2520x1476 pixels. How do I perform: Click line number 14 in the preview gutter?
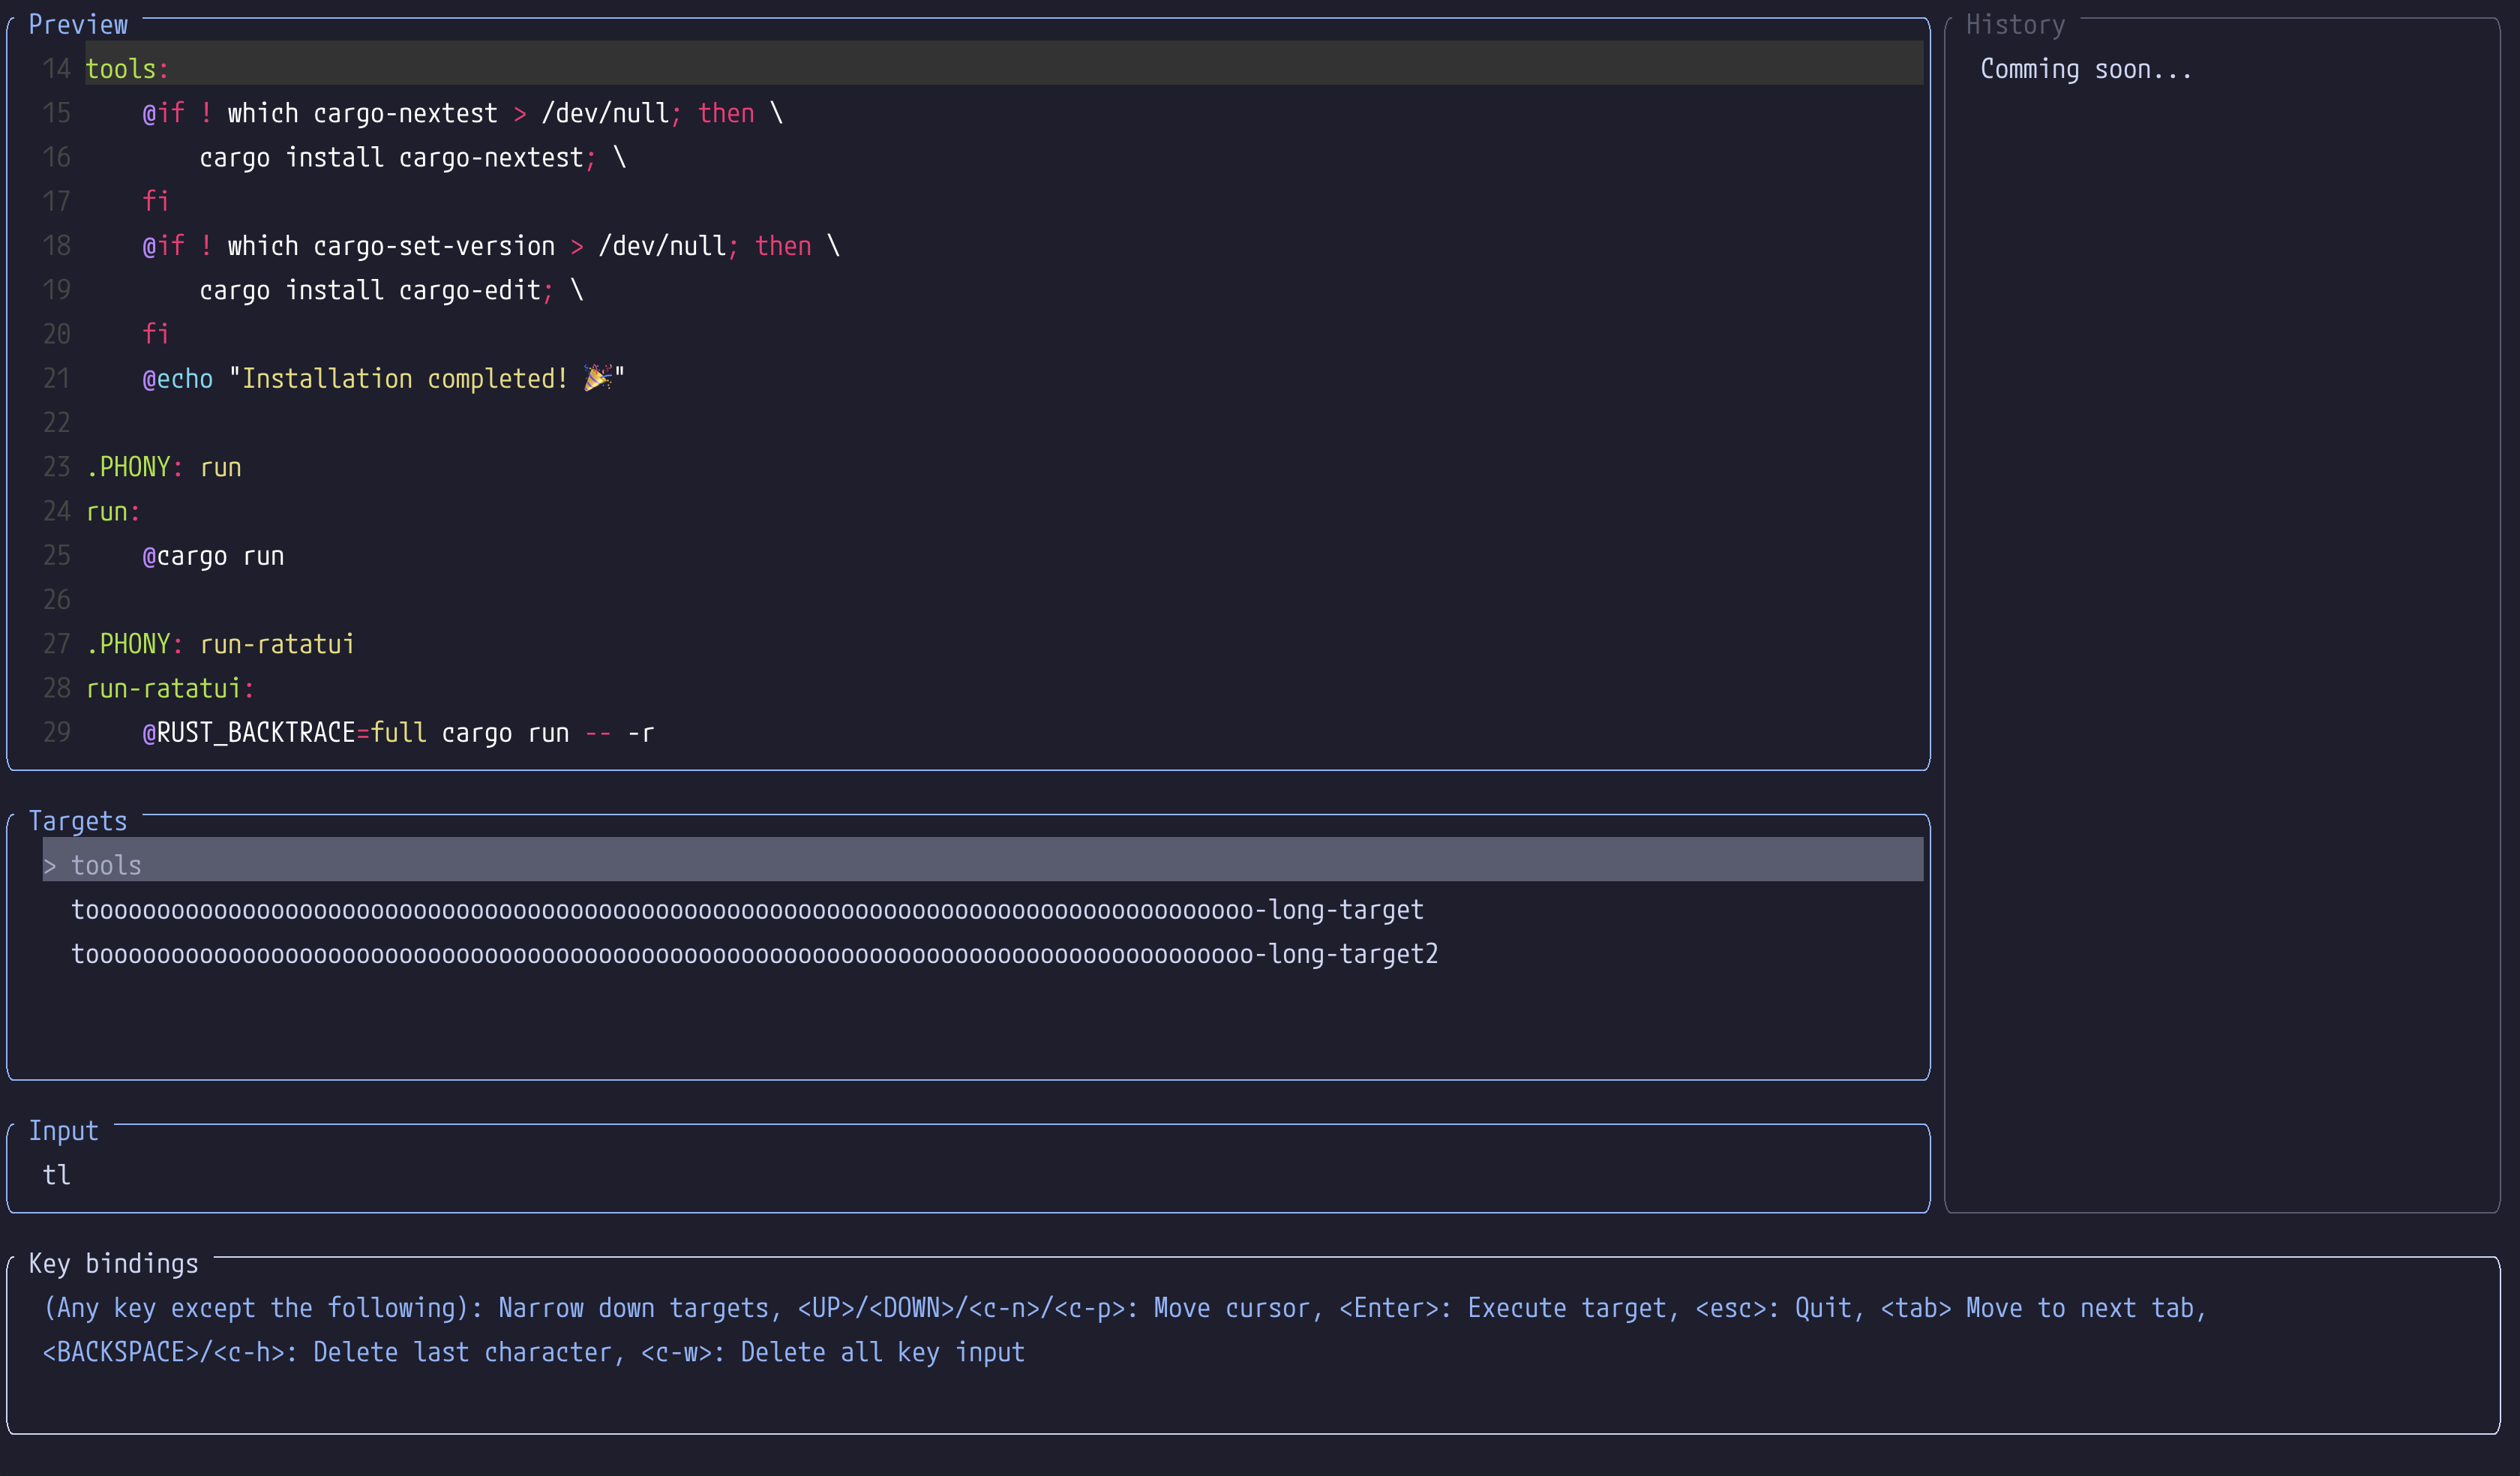coord(56,69)
